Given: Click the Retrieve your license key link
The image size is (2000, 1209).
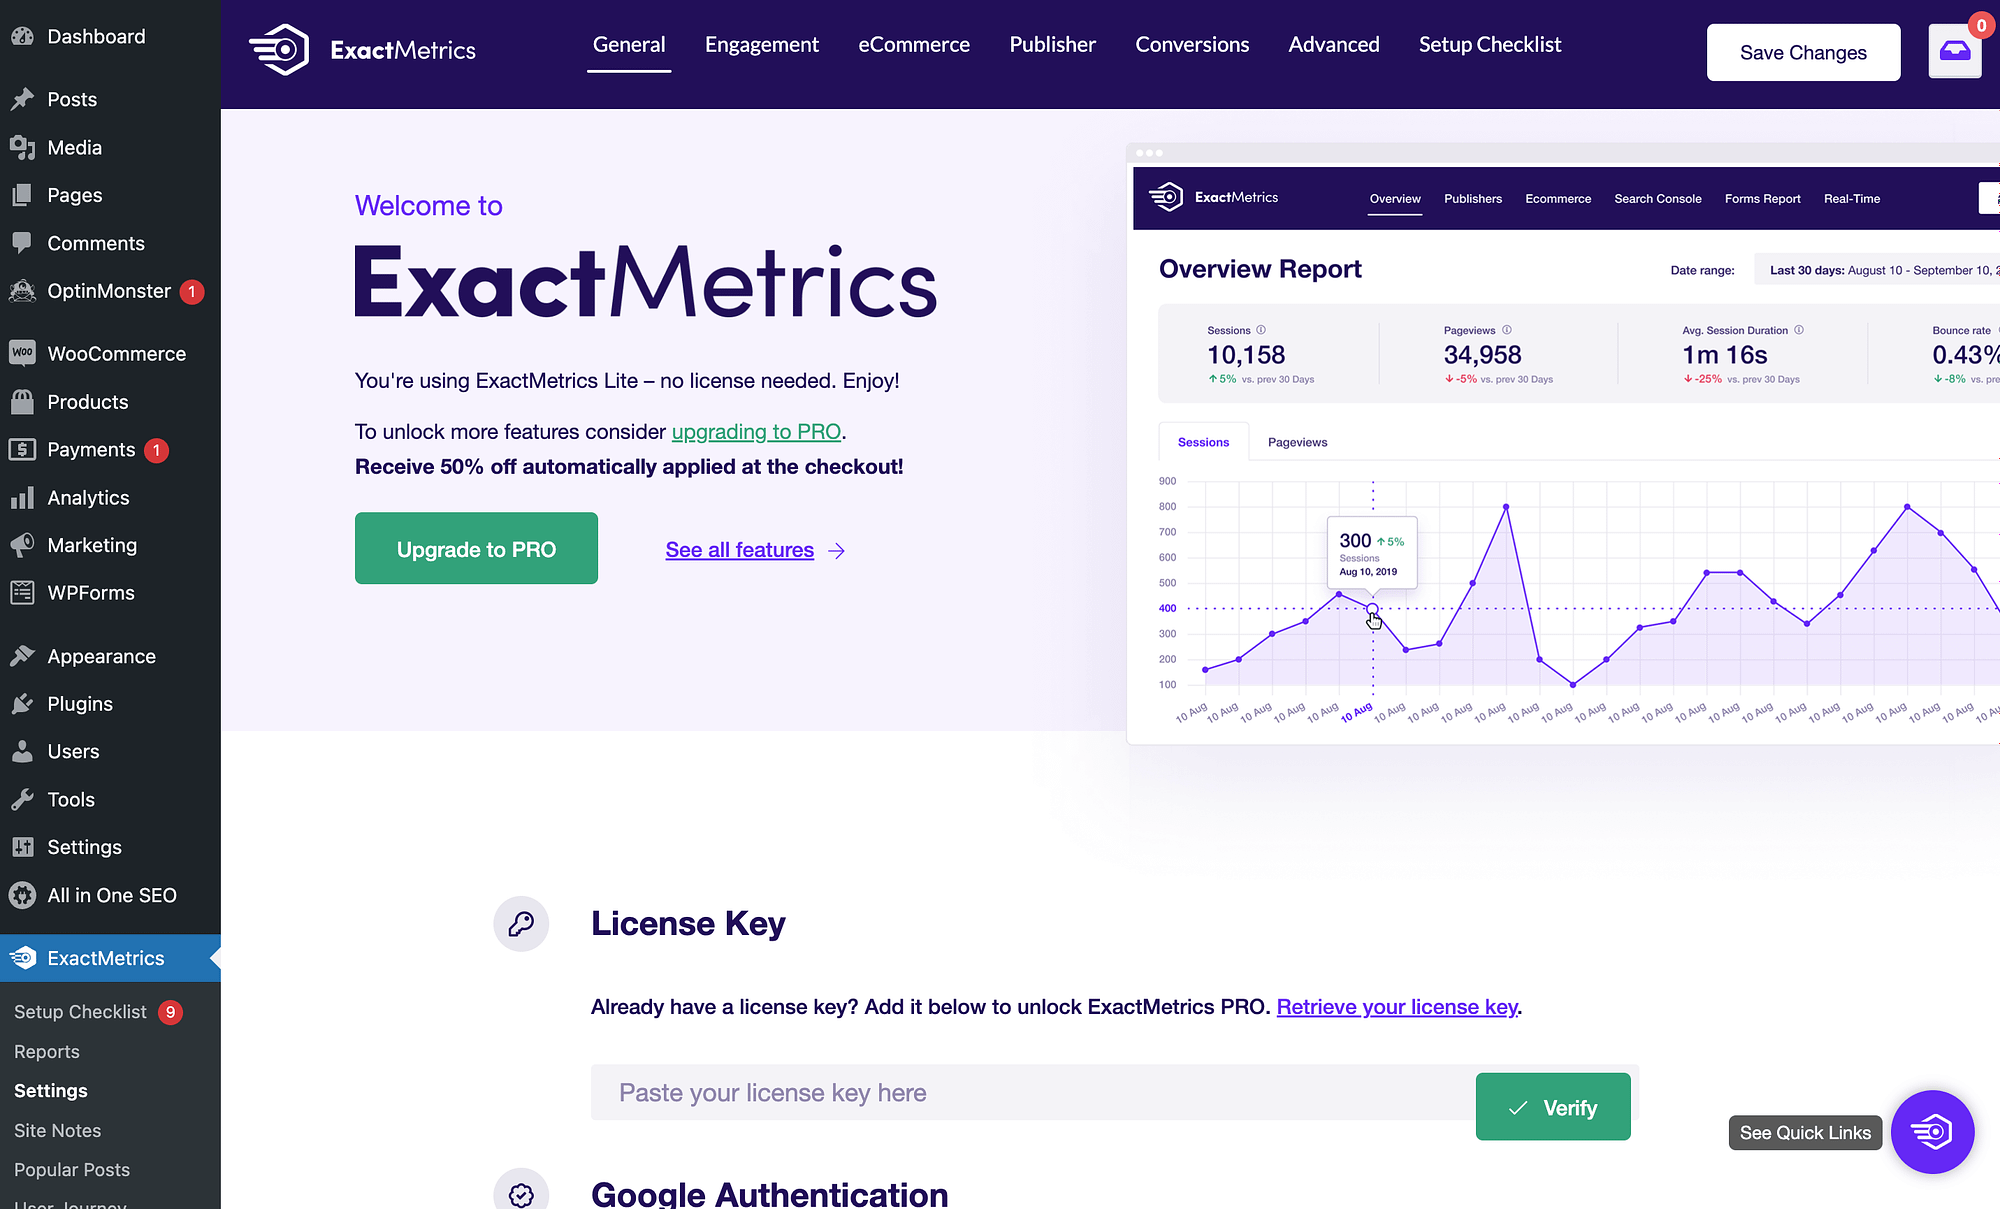Looking at the screenshot, I should (x=1397, y=1006).
